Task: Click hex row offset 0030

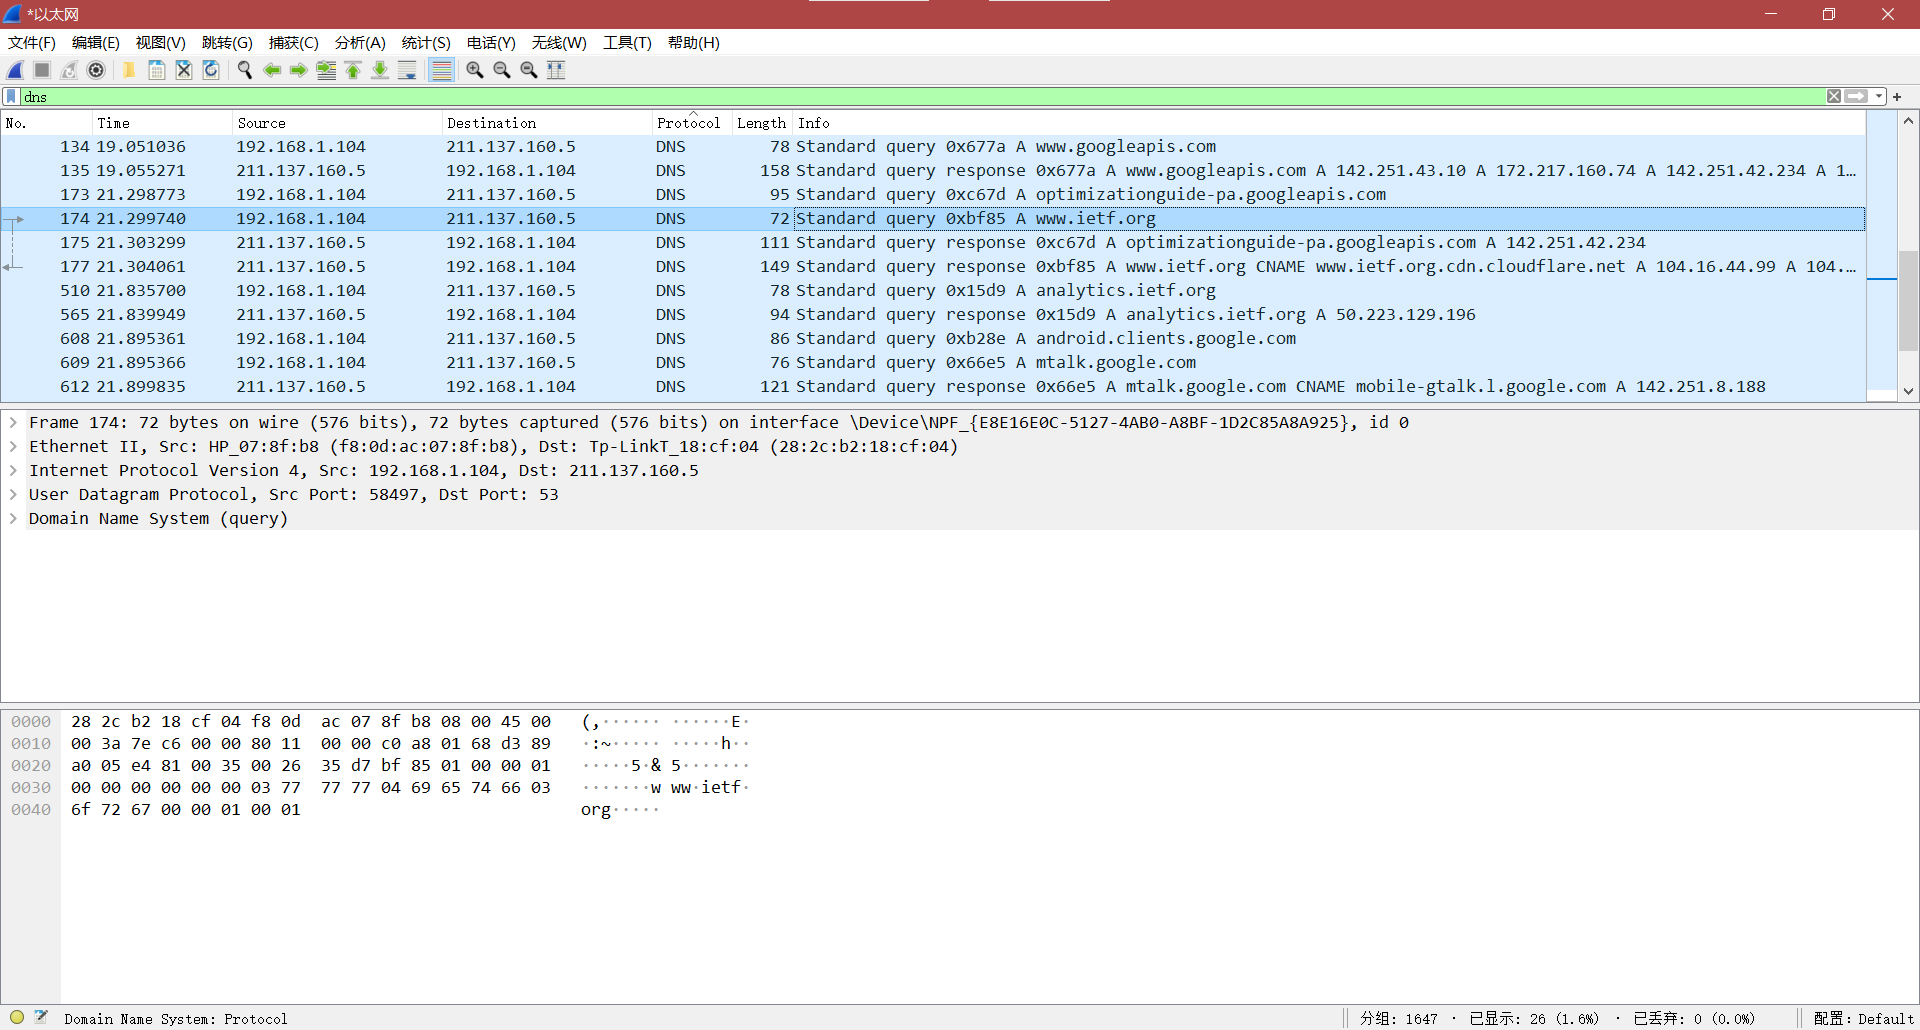Action: click(x=31, y=788)
